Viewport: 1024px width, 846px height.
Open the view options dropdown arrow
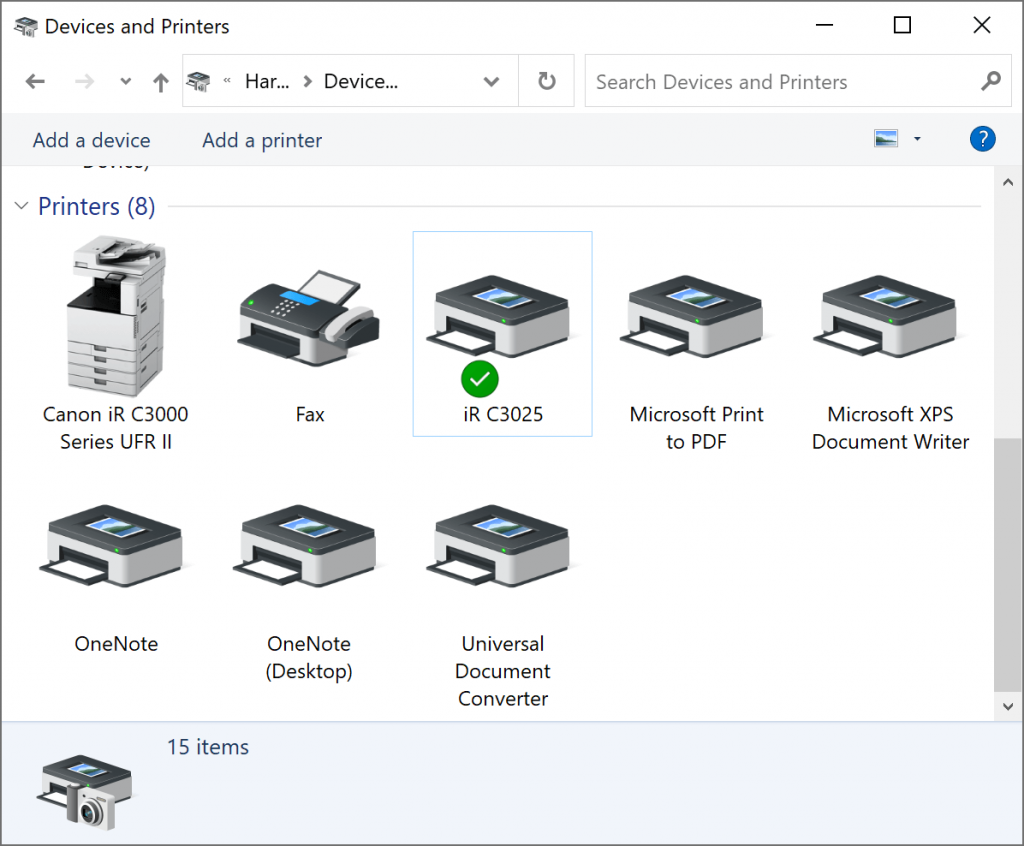tap(917, 138)
